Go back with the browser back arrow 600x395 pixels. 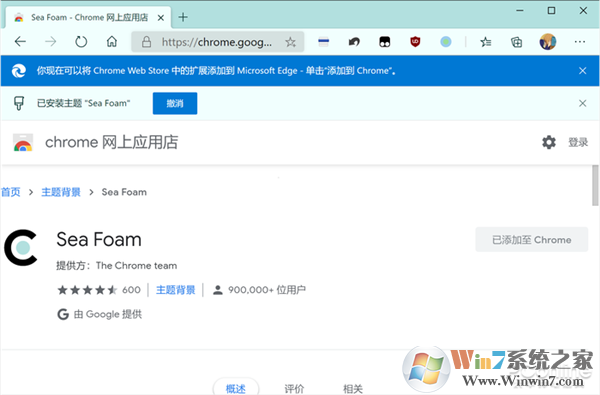(x=20, y=41)
